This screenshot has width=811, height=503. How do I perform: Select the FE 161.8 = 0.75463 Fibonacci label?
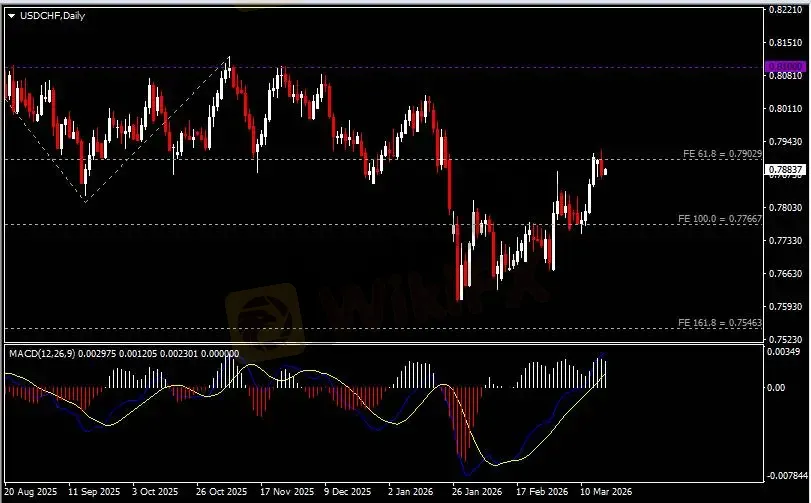(x=720, y=323)
